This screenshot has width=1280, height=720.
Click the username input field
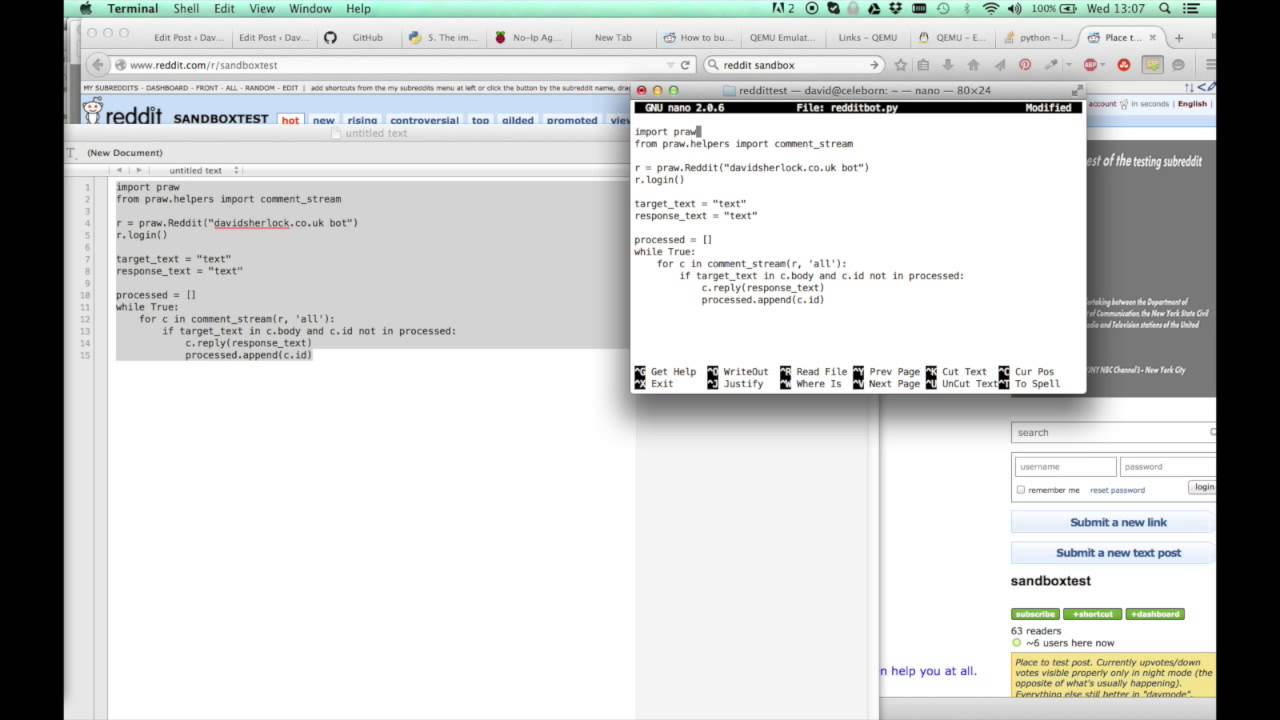[x=1065, y=466]
